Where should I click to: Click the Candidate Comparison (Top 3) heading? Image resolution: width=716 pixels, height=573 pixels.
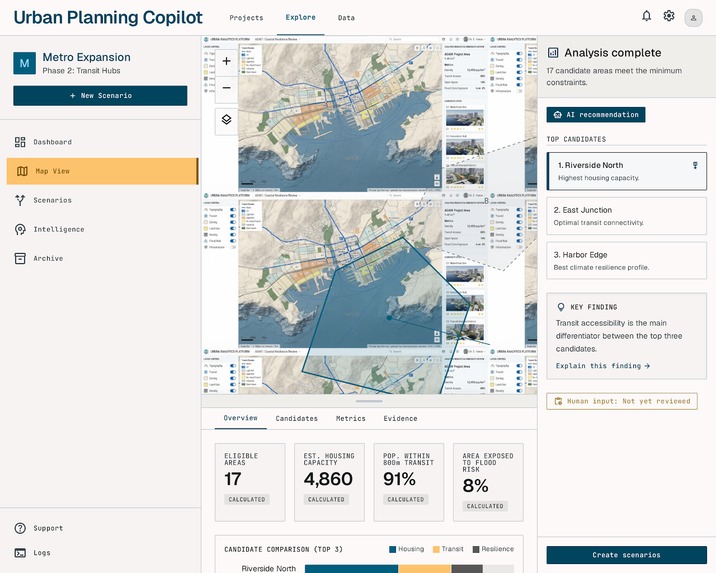(x=283, y=549)
